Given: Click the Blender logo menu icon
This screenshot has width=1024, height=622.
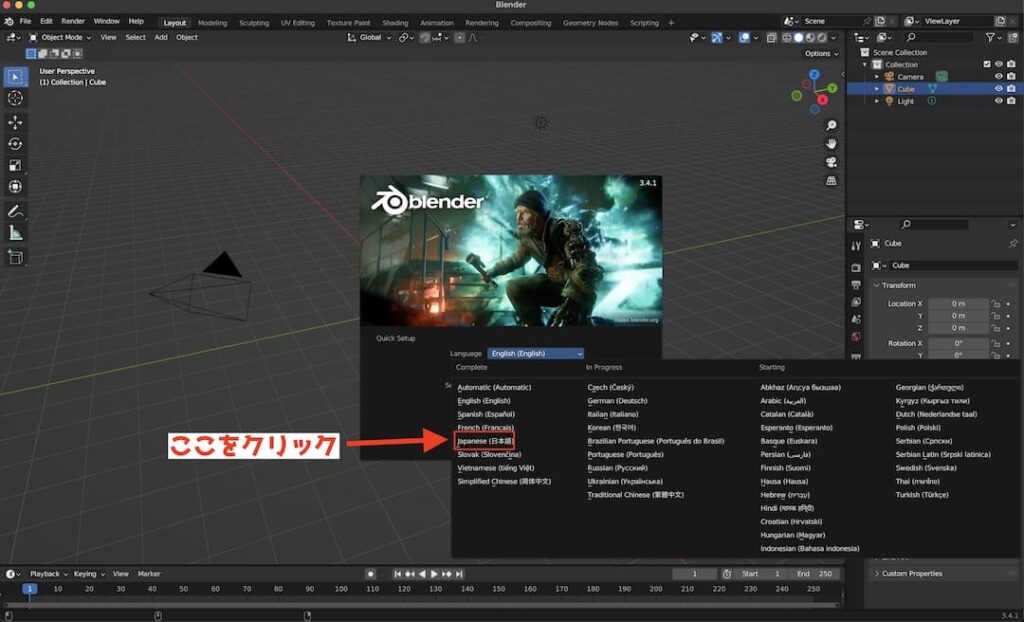Looking at the screenshot, I should click(x=8, y=22).
